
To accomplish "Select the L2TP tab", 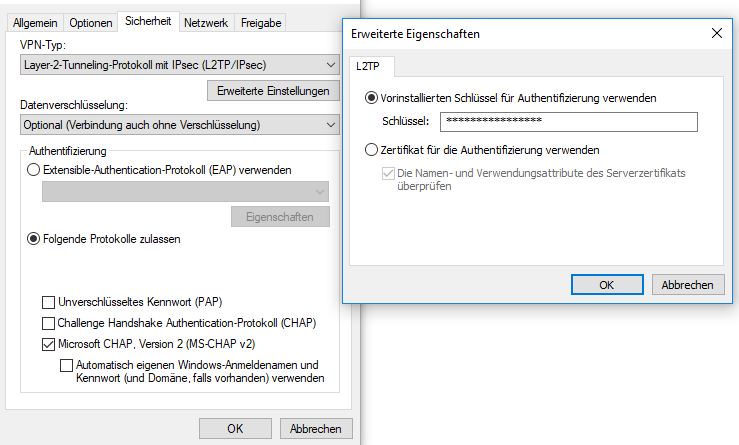I will pos(368,66).
